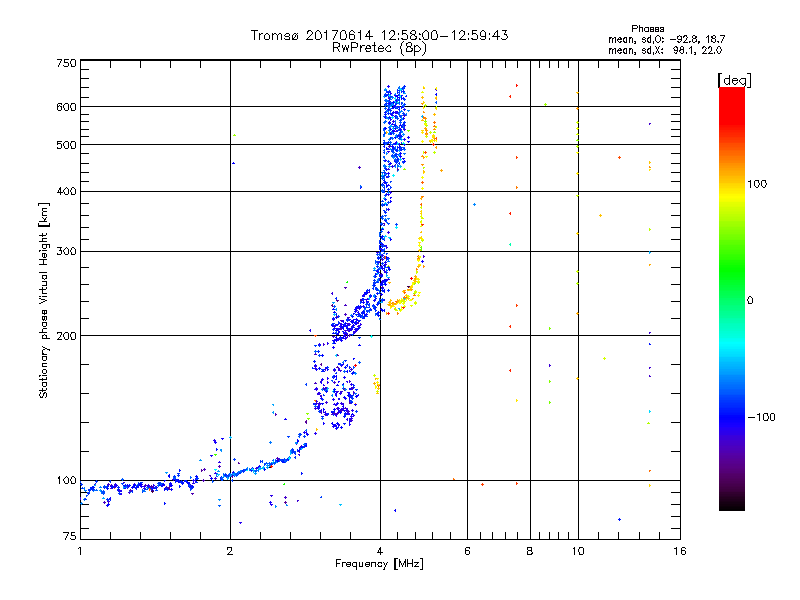The width and height of the screenshot is (800, 600).
Task: Click the frequency axis '10' tick label
Action: [x=578, y=551]
